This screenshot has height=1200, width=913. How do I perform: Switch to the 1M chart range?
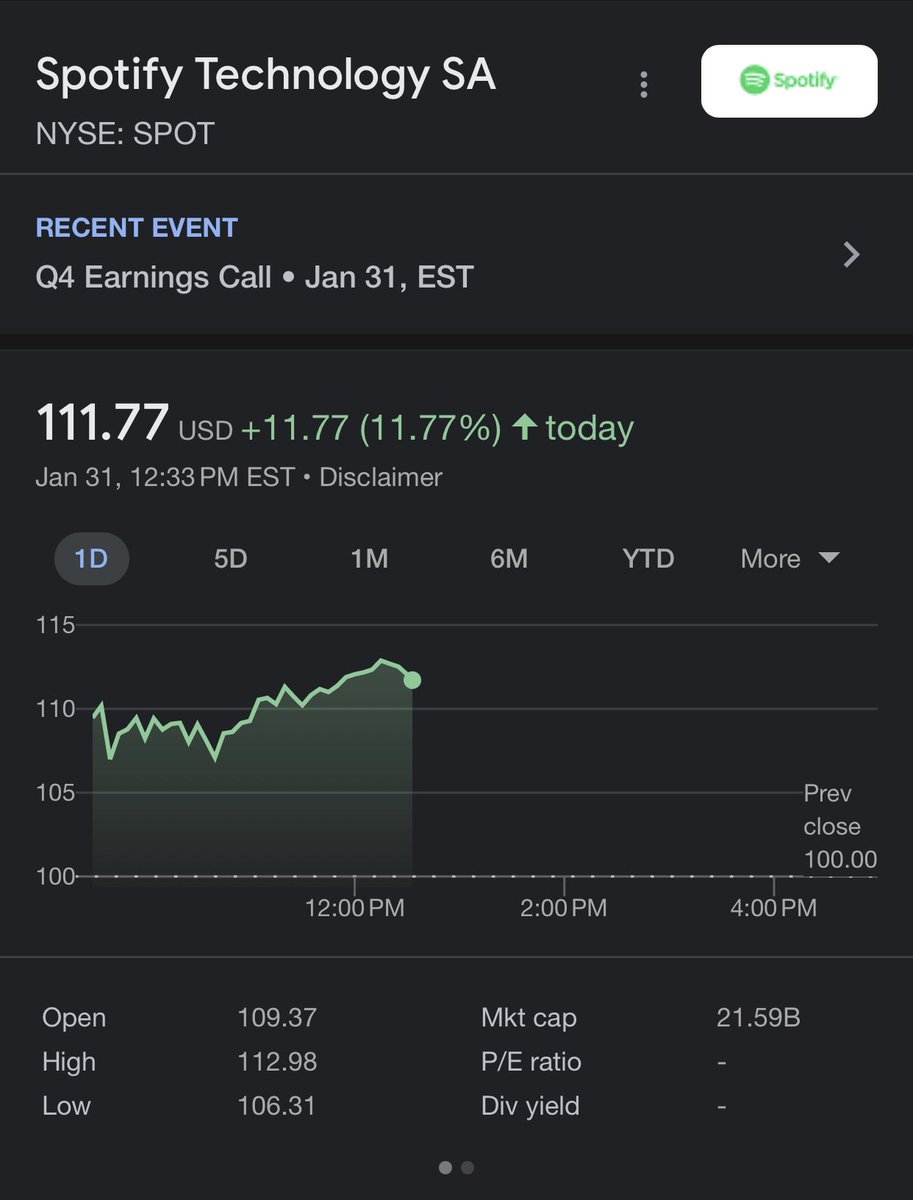[369, 558]
